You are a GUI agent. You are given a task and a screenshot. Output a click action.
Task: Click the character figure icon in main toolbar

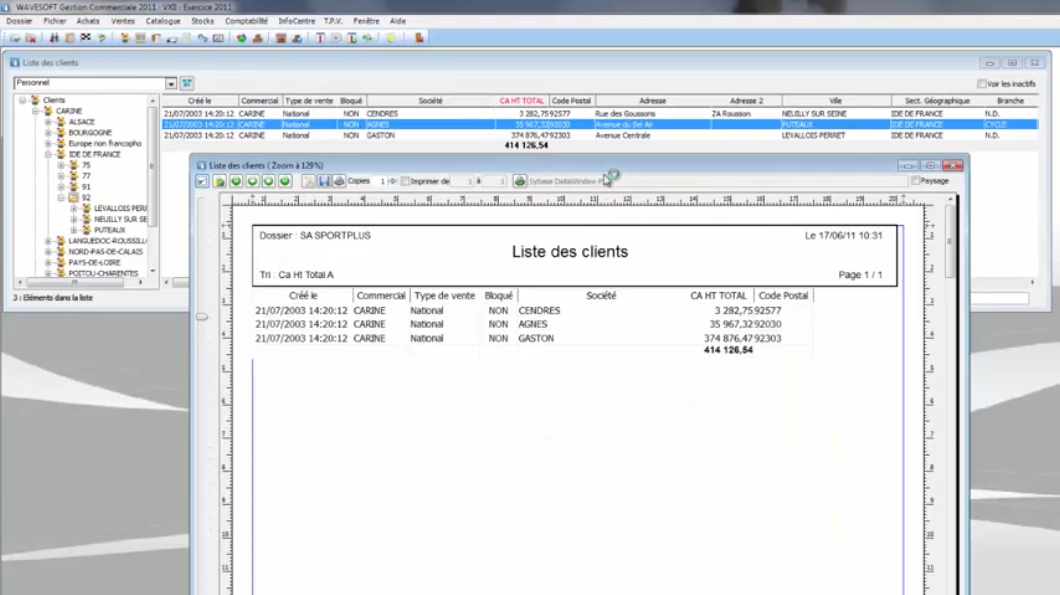pos(125,38)
